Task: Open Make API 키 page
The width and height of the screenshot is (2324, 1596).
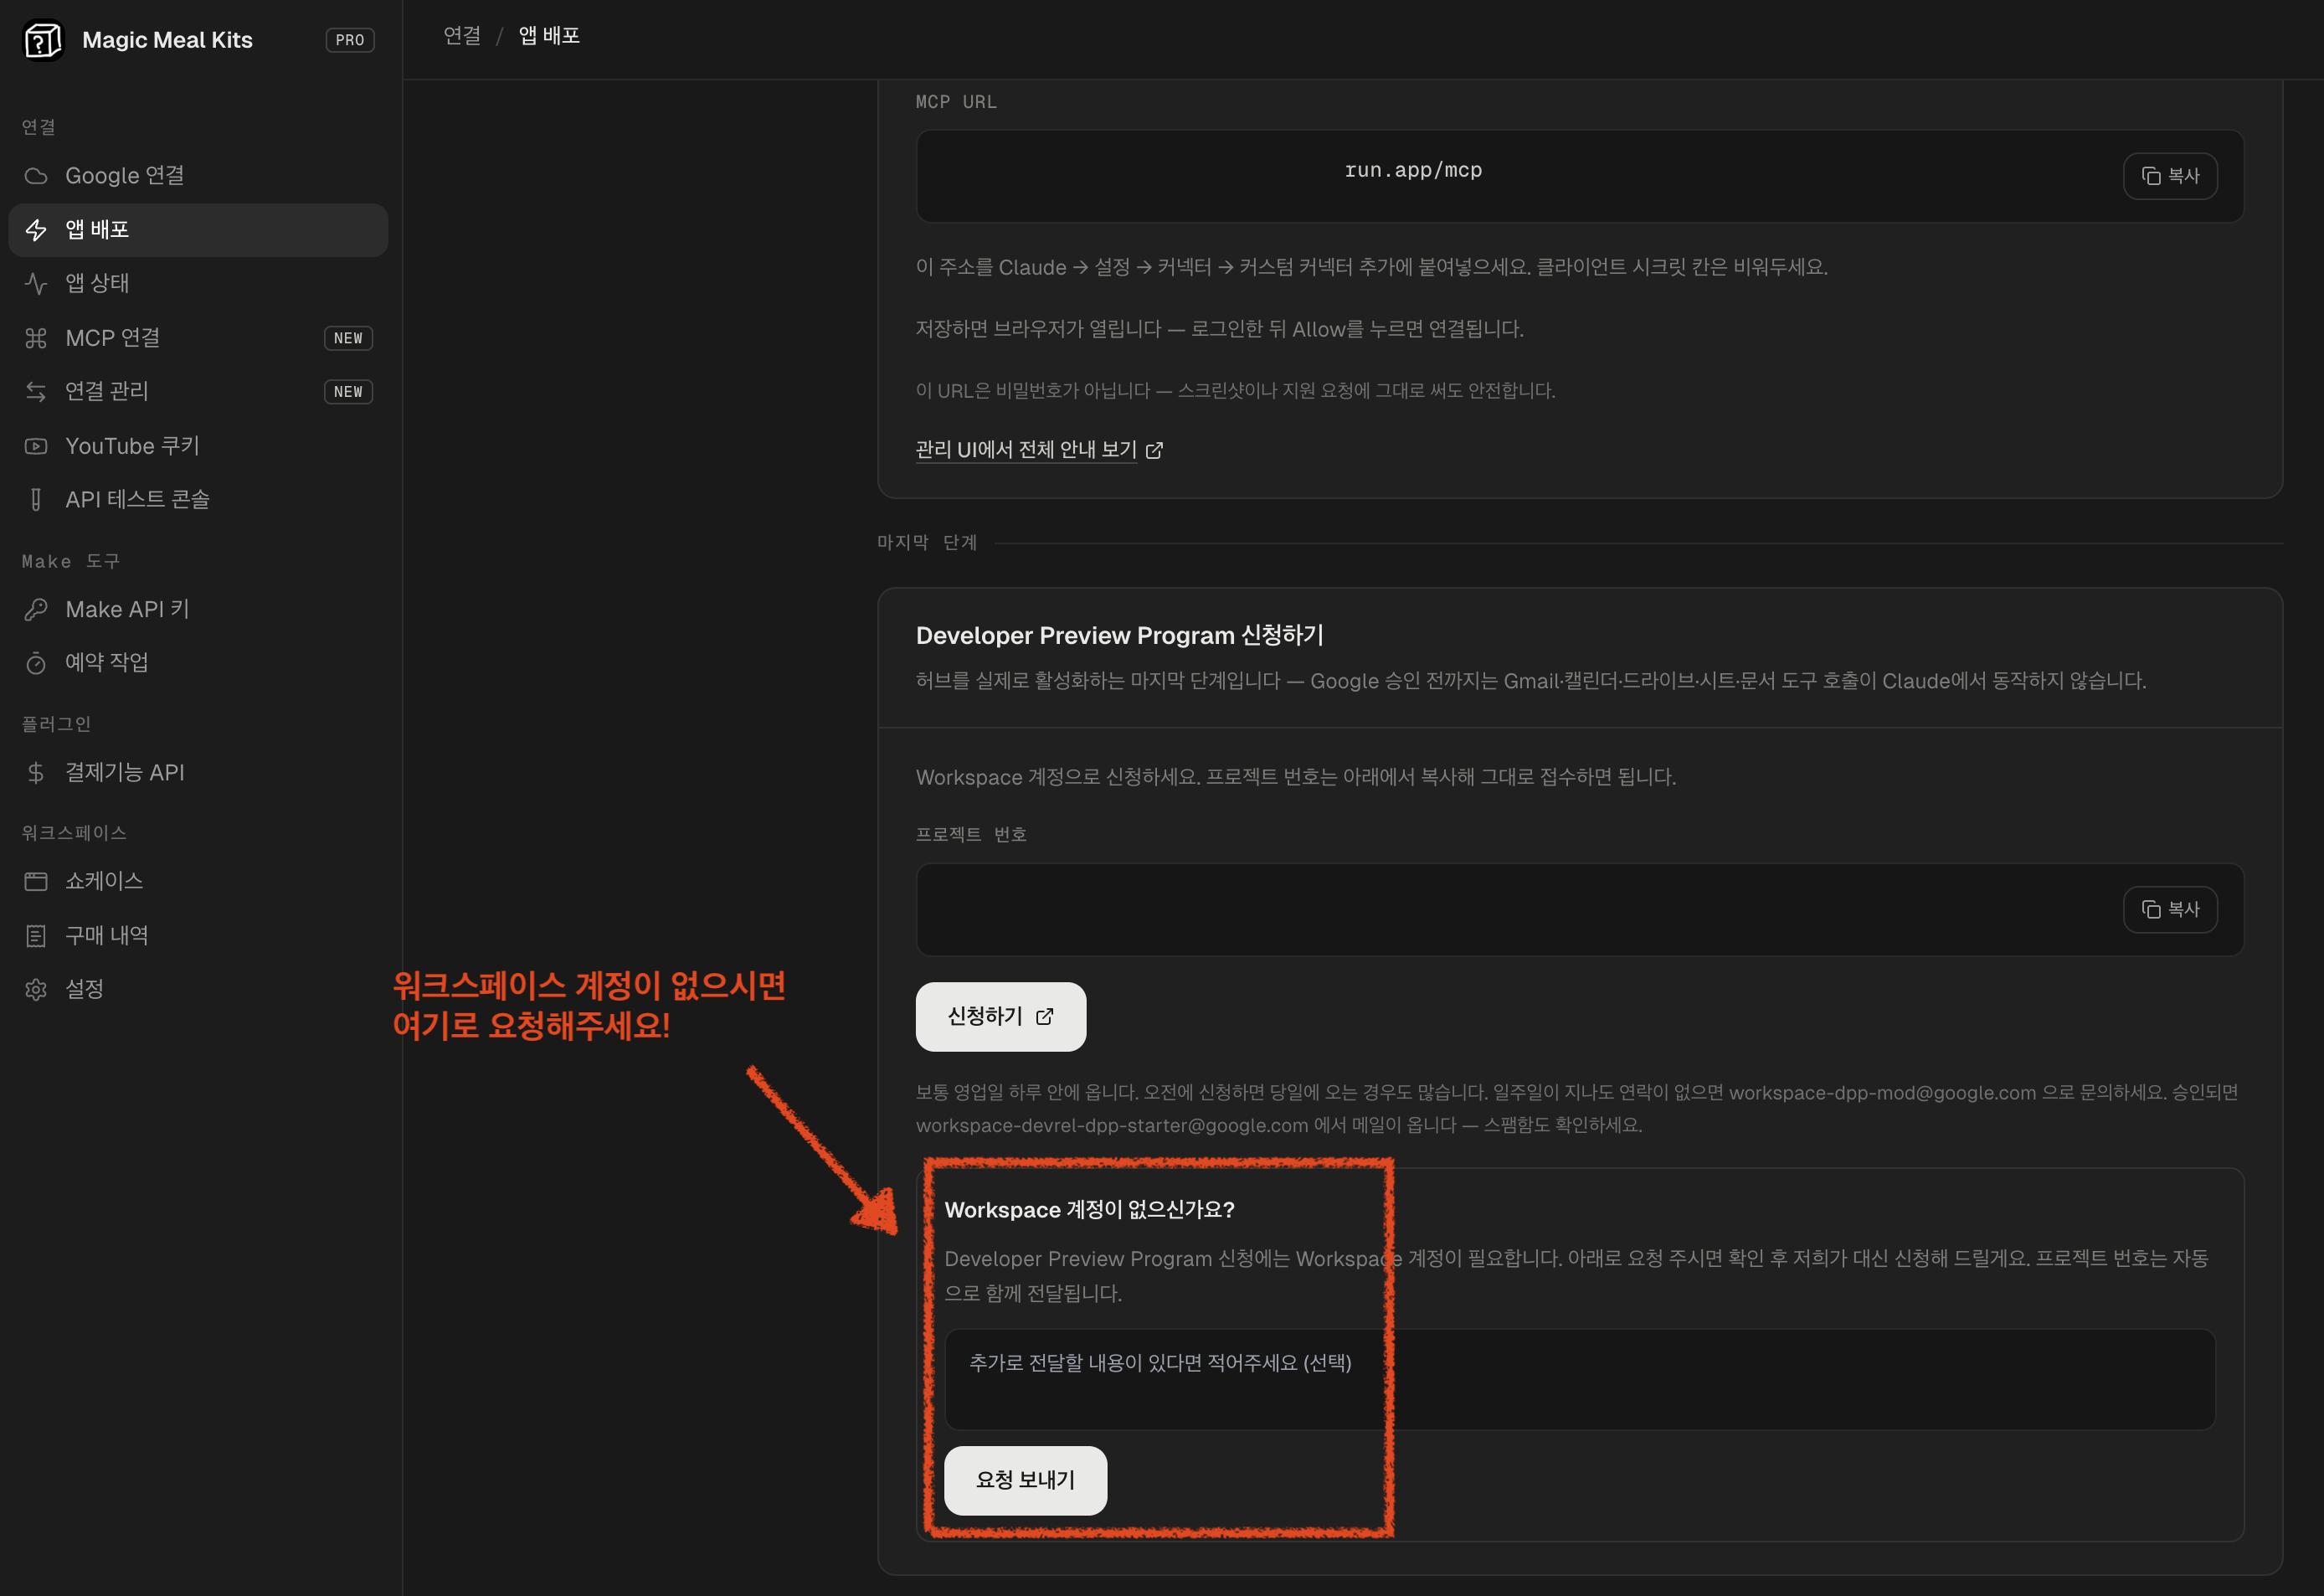Action: pos(198,609)
